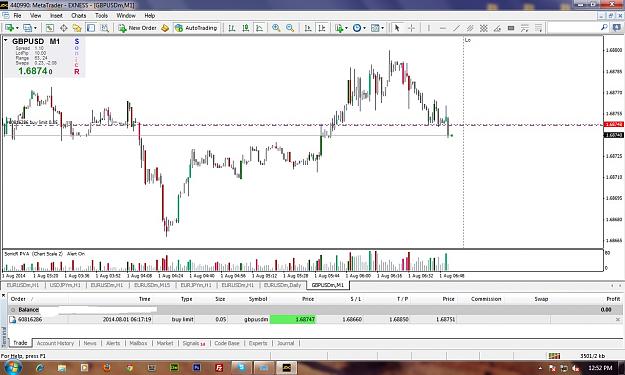The height and width of the screenshot is (375, 625).
Task: Expand the Indicators dropdown arrow
Action: point(346,28)
